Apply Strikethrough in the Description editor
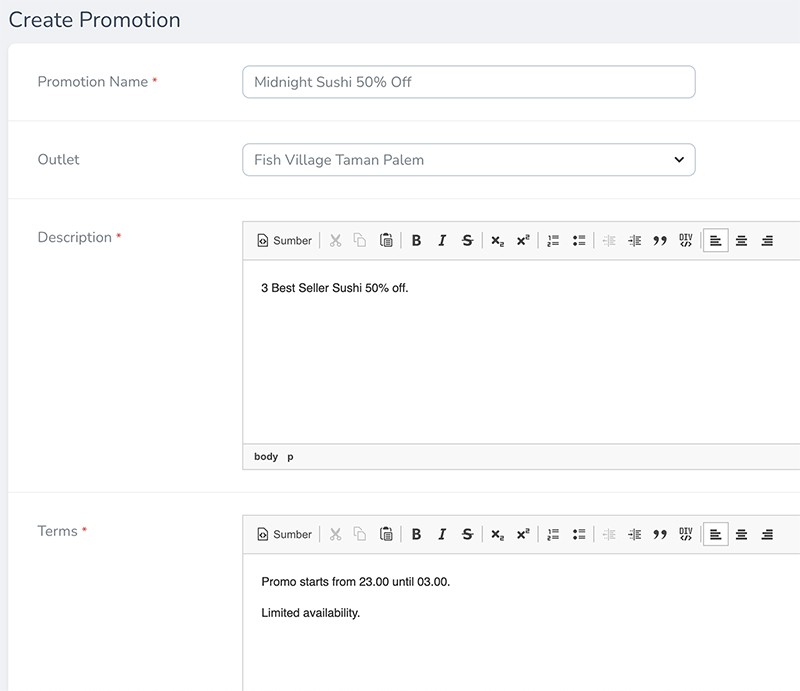 tap(467, 241)
